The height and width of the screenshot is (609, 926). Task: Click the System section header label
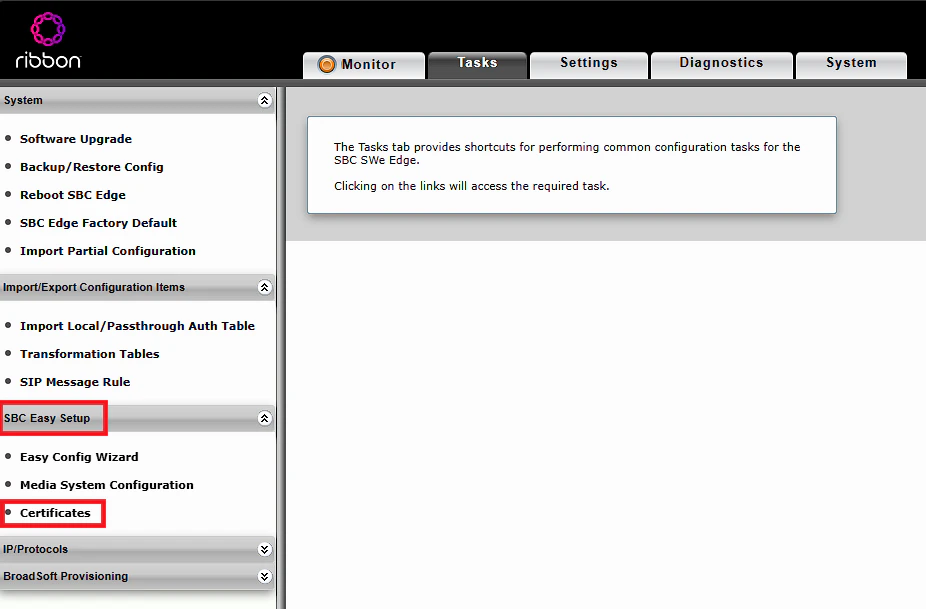(23, 100)
